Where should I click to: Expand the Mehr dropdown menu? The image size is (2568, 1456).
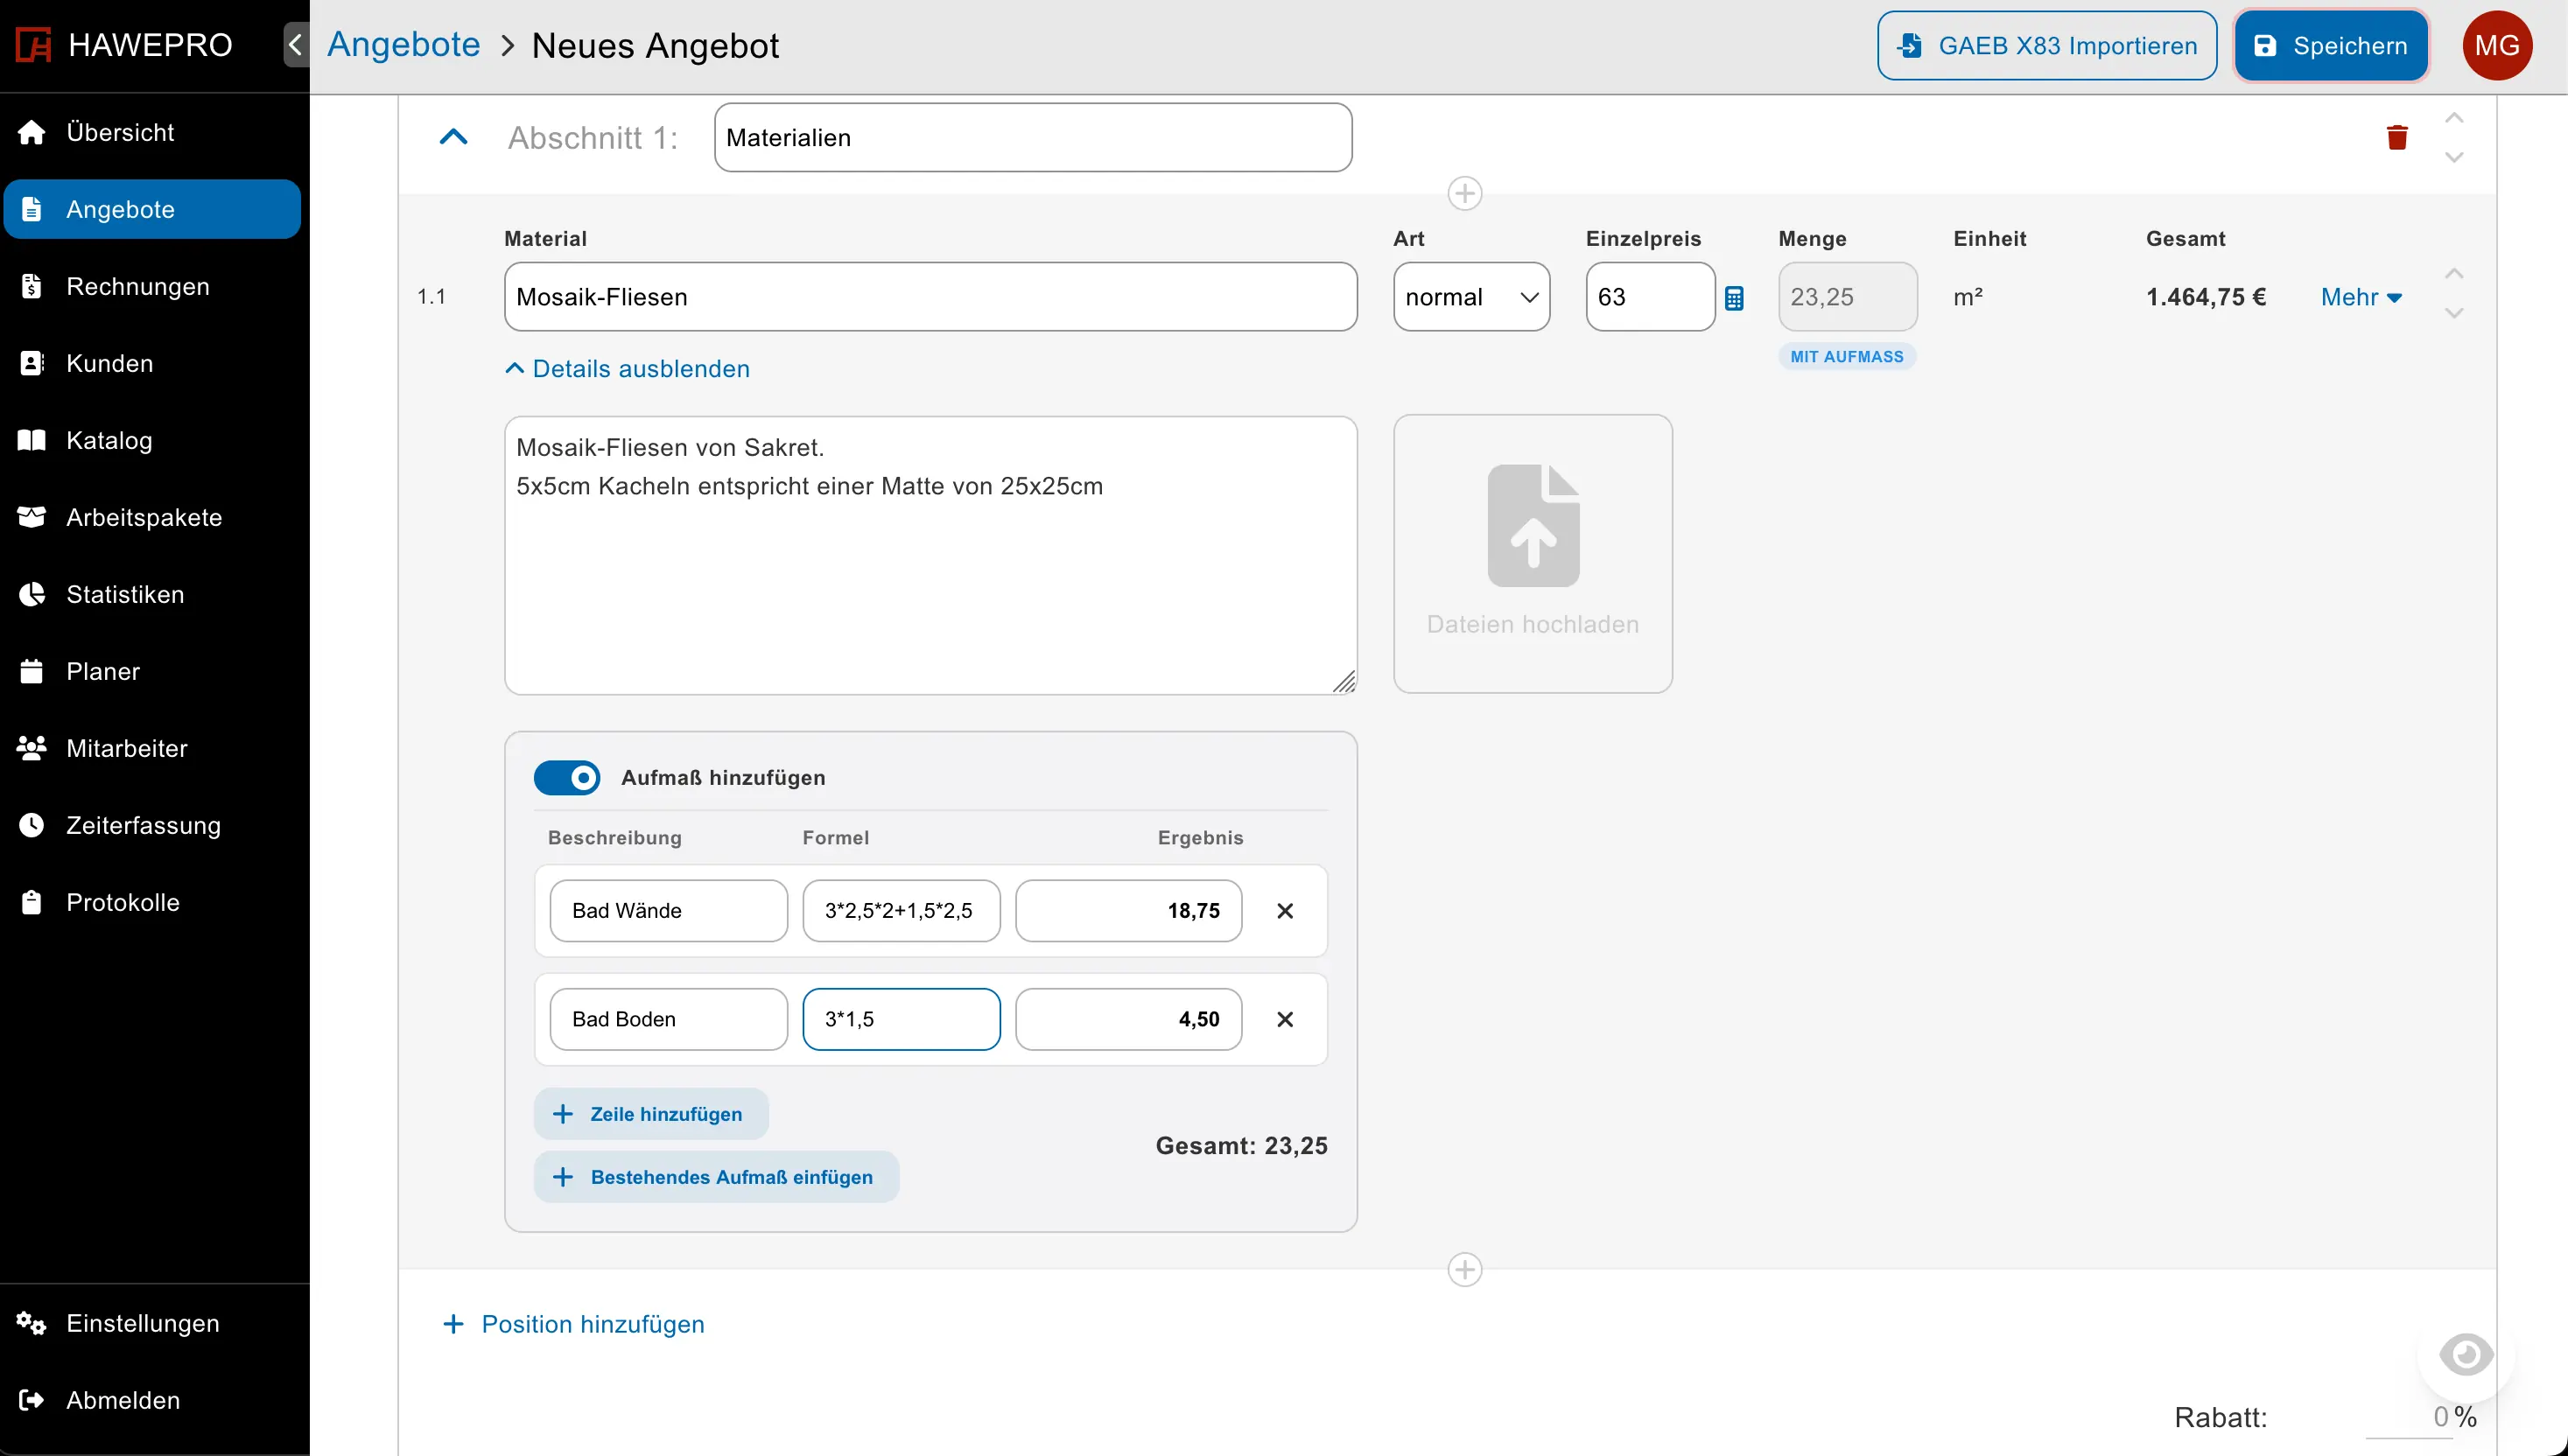(x=2361, y=297)
